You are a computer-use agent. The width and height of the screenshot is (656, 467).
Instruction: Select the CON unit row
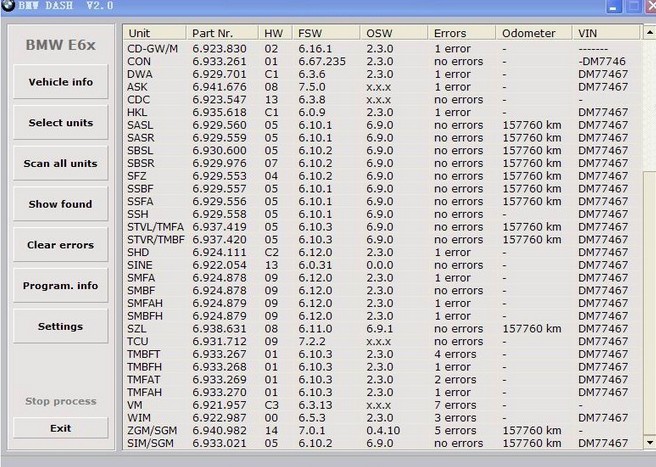click(x=383, y=61)
